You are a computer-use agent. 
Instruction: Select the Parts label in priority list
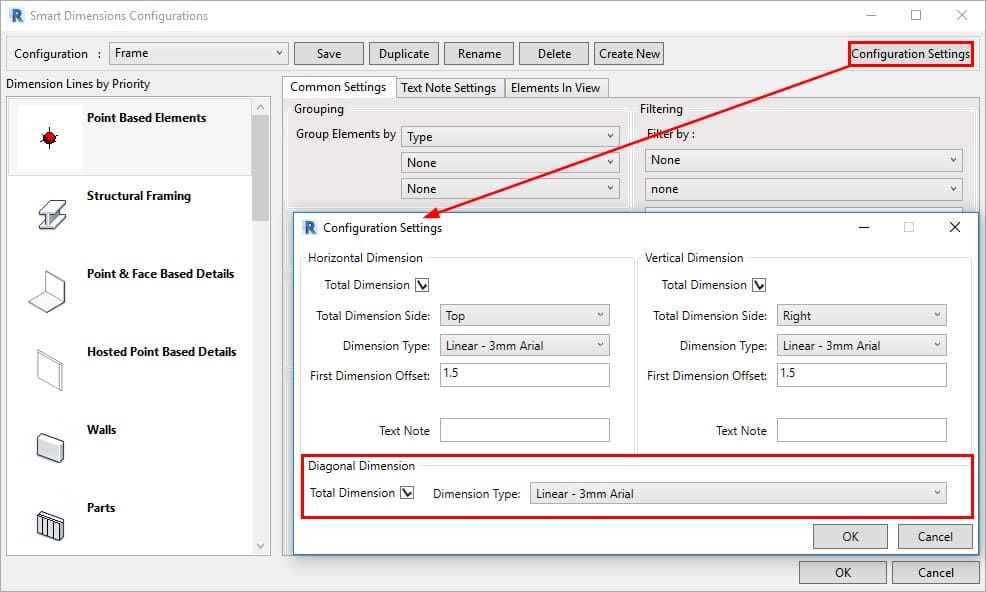click(101, 508)
